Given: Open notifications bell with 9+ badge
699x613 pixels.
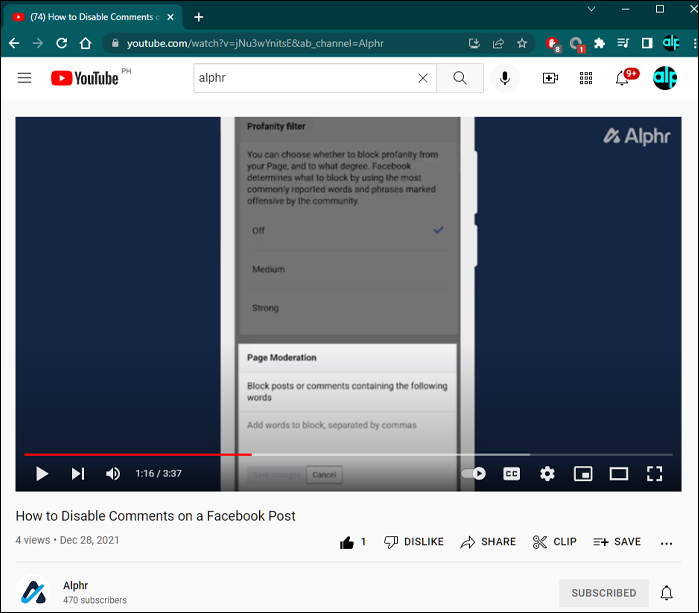Looking at the screenshot, I should [x=625, y=77].
